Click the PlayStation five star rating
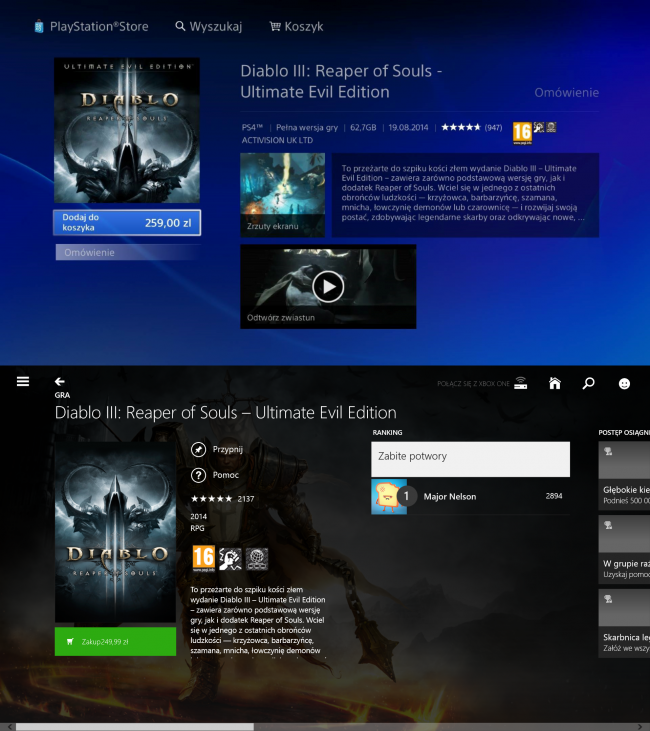Image resolution: width=650 pixels, height=731 pixels. [x=461, y=127]
